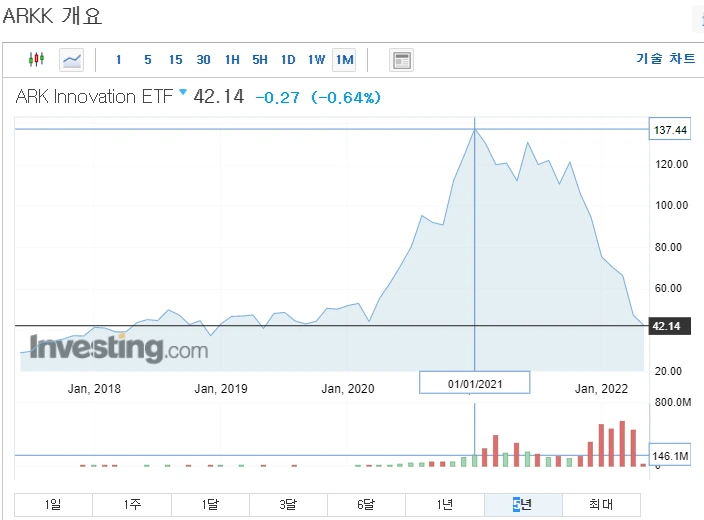This screenshot has height=520, width=704.
Task: Switch to candlestick chart type
Action: pyautogui.click(x=36, y=59)
